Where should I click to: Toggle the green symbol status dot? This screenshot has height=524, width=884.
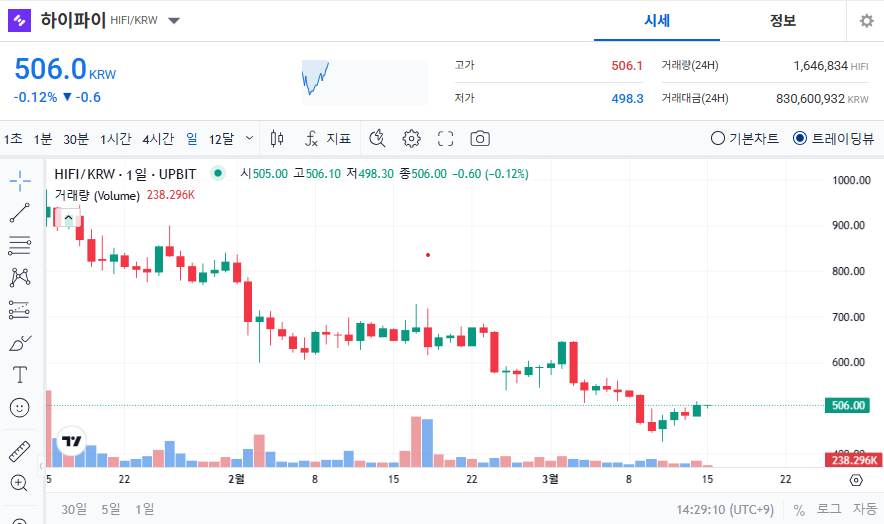(218, 173)
